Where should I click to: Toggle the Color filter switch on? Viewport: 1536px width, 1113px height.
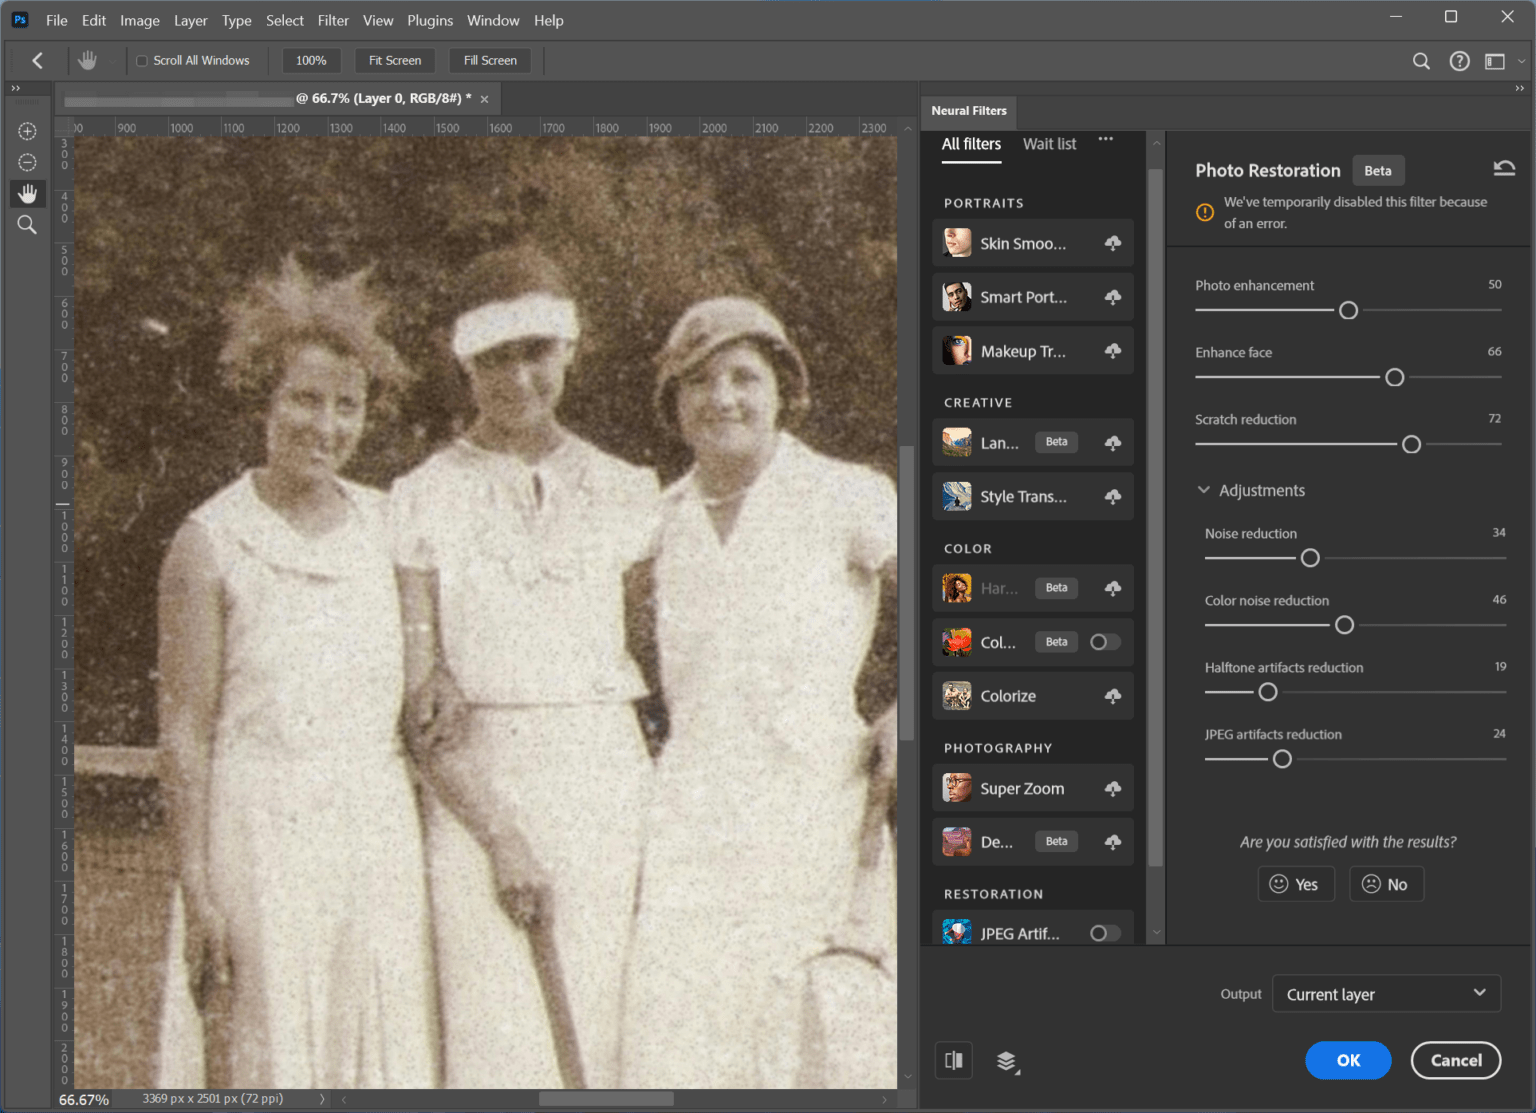point(1104,641)
